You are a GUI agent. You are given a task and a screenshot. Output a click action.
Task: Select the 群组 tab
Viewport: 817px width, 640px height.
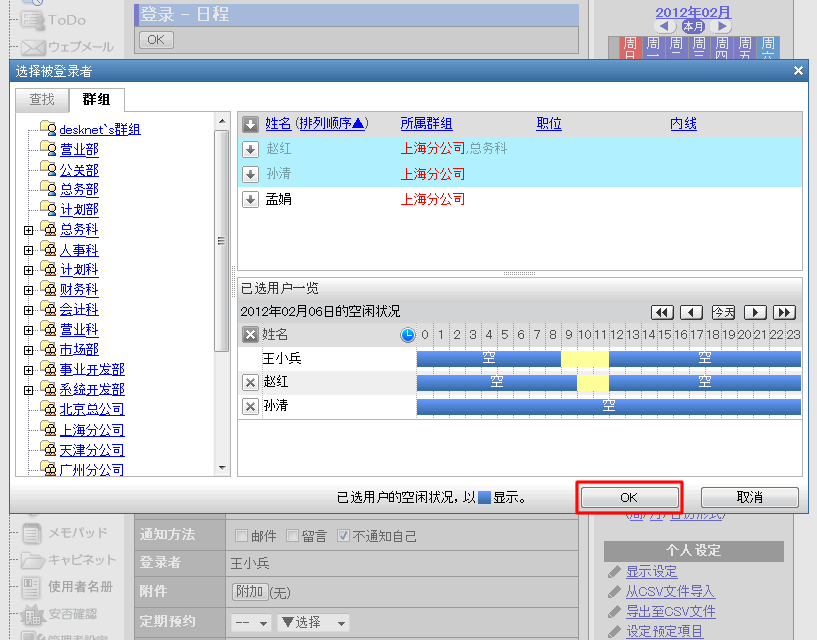[97, 99]
